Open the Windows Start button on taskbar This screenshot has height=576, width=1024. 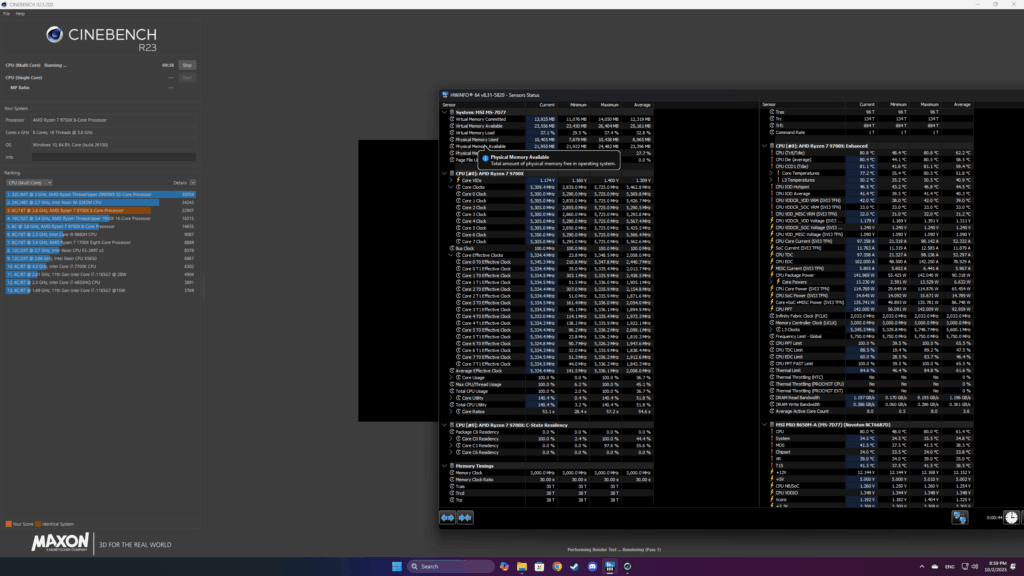point(396,566)
